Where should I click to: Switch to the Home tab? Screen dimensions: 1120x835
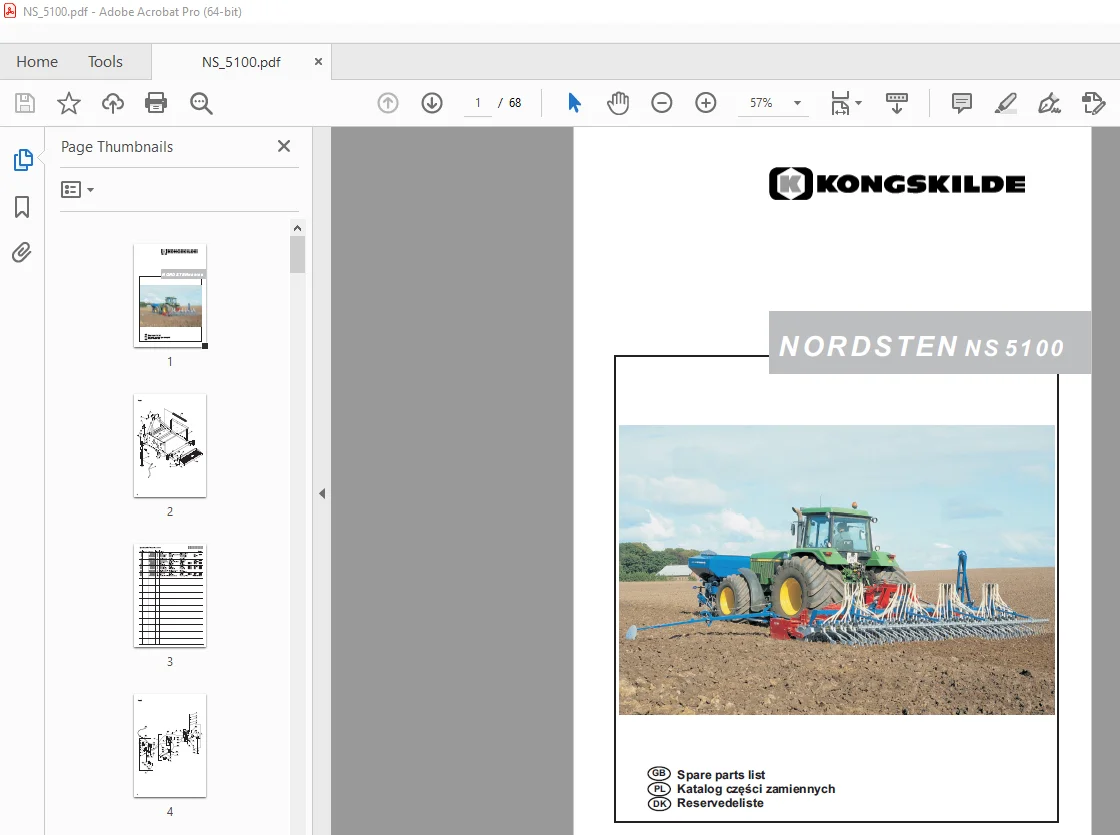click(37, 62)
